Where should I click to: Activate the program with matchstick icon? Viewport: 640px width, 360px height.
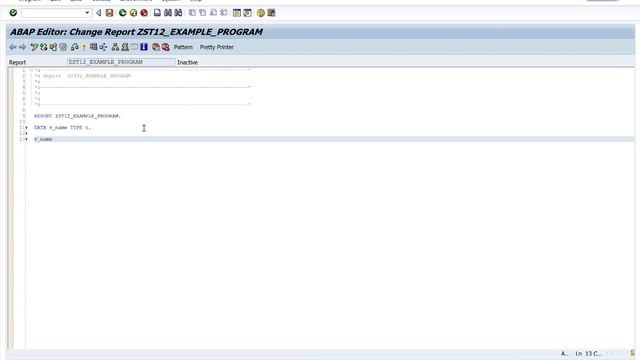click(84, 47)
